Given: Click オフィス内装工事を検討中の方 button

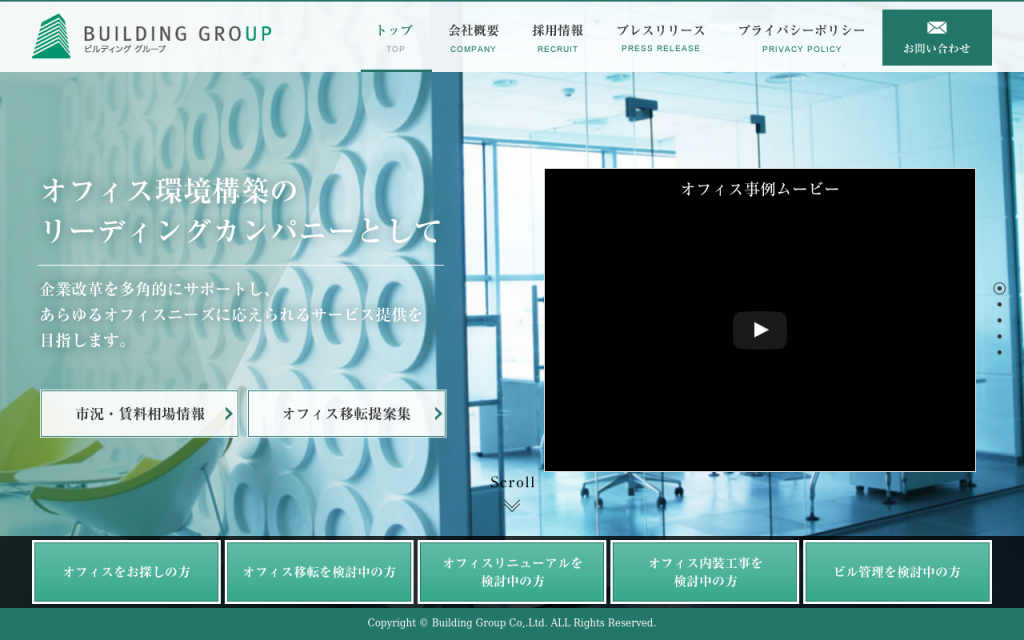Looking at the screenshot, I should point(705,572).
